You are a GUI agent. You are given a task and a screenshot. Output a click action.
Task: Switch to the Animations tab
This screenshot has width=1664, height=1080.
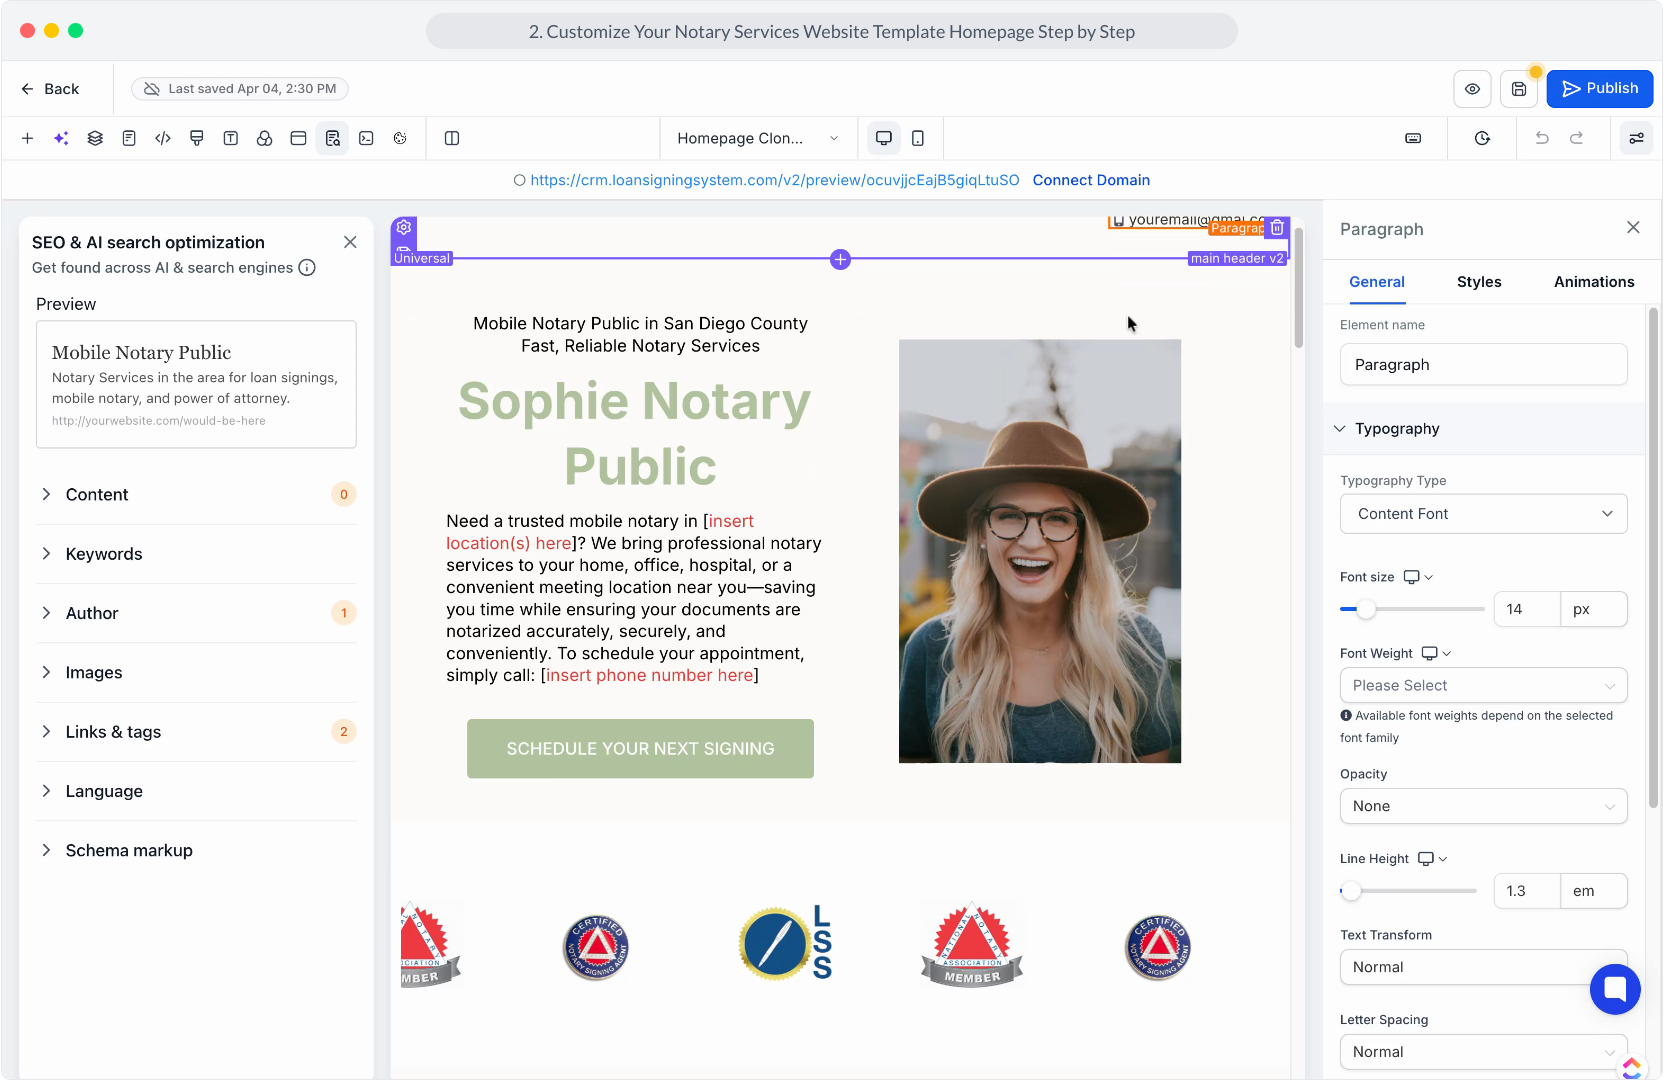pyautogui.click(x=1593, y=282)
